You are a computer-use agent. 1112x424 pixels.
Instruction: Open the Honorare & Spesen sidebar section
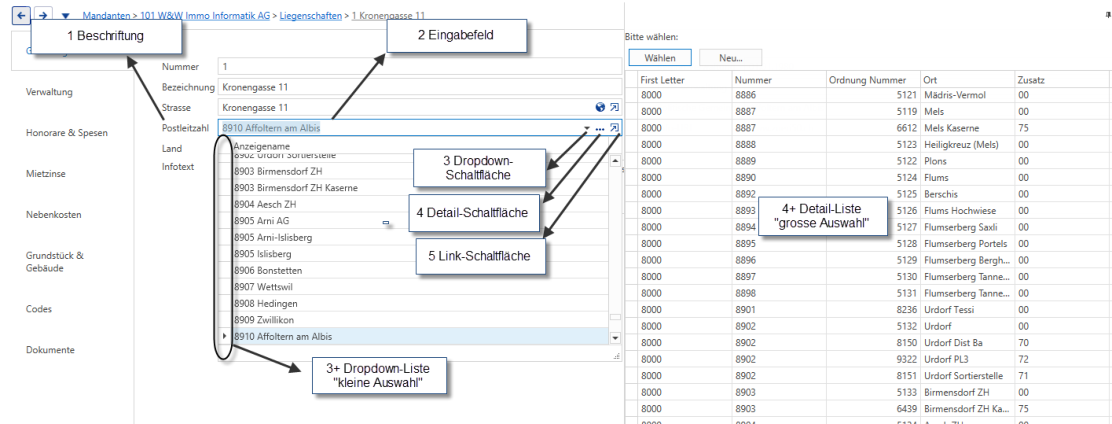67,133
